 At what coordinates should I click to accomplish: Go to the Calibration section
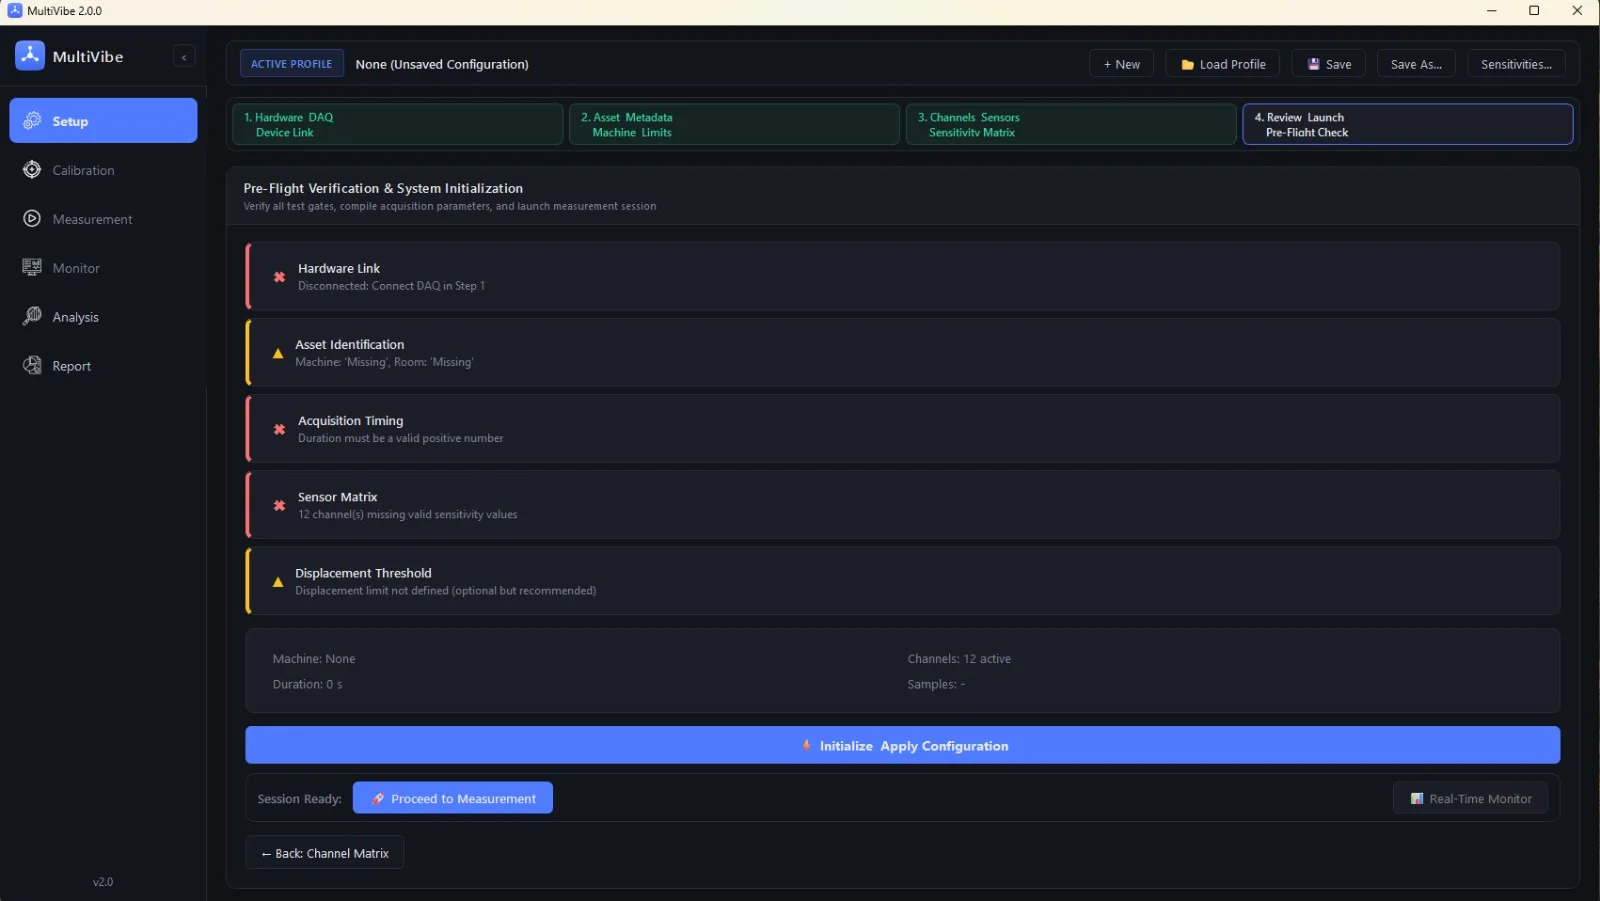tap(103, 170)
